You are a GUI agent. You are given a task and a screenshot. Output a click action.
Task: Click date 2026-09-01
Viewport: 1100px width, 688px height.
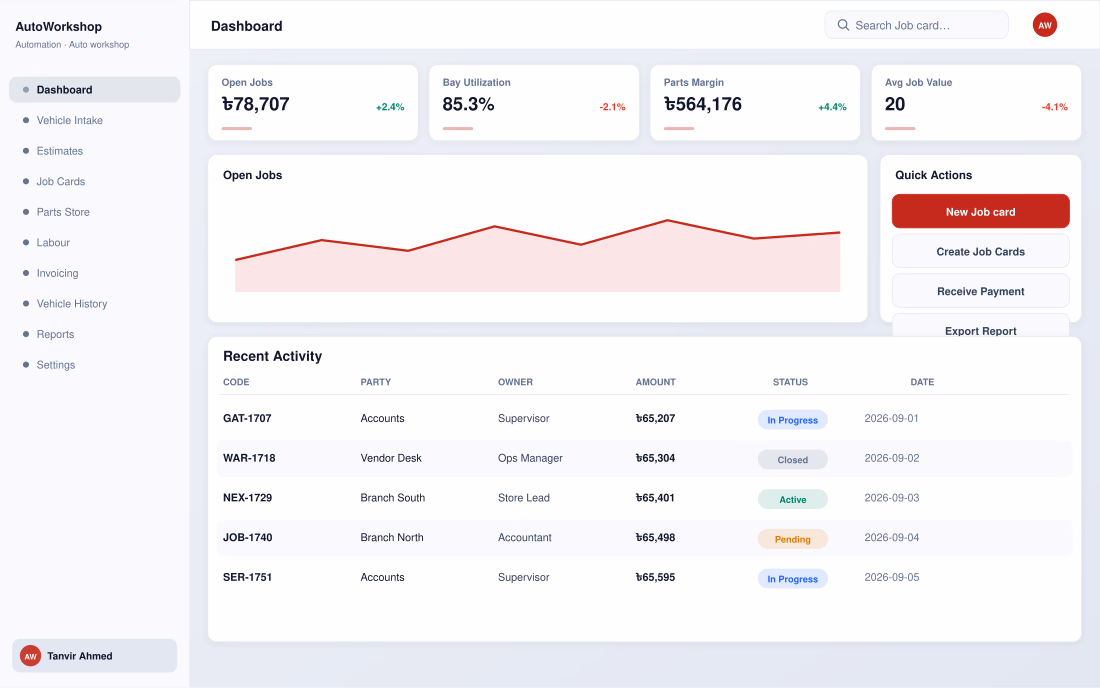click(x=891, y=419)
